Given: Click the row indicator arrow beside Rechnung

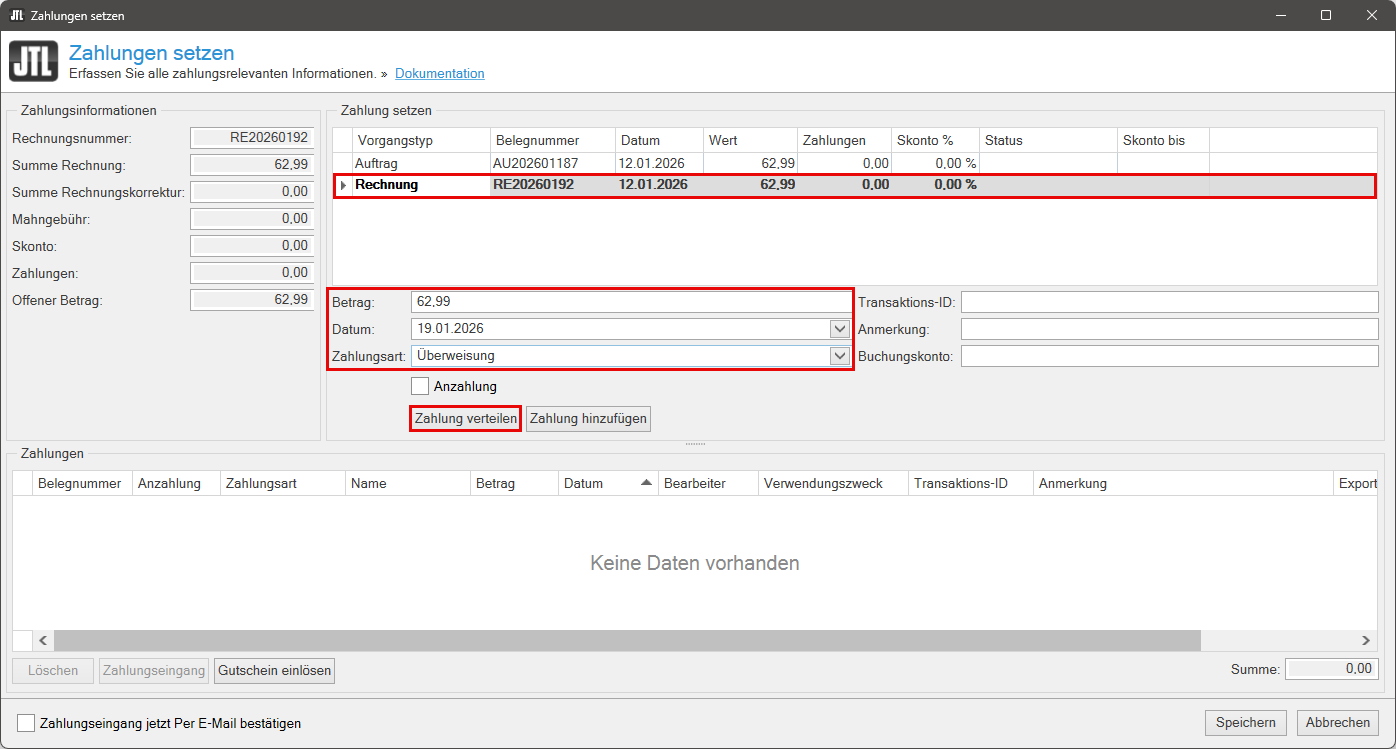Looking at the screenshot, I should click(x=343, y=185).
